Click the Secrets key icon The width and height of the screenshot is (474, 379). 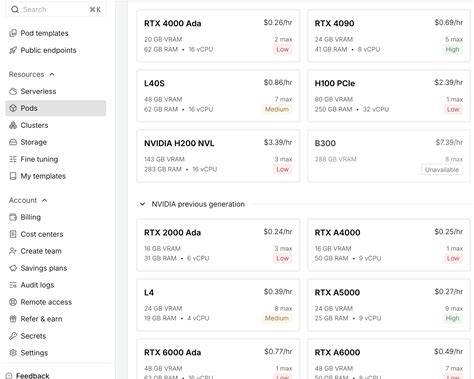[x=13, y=336]
